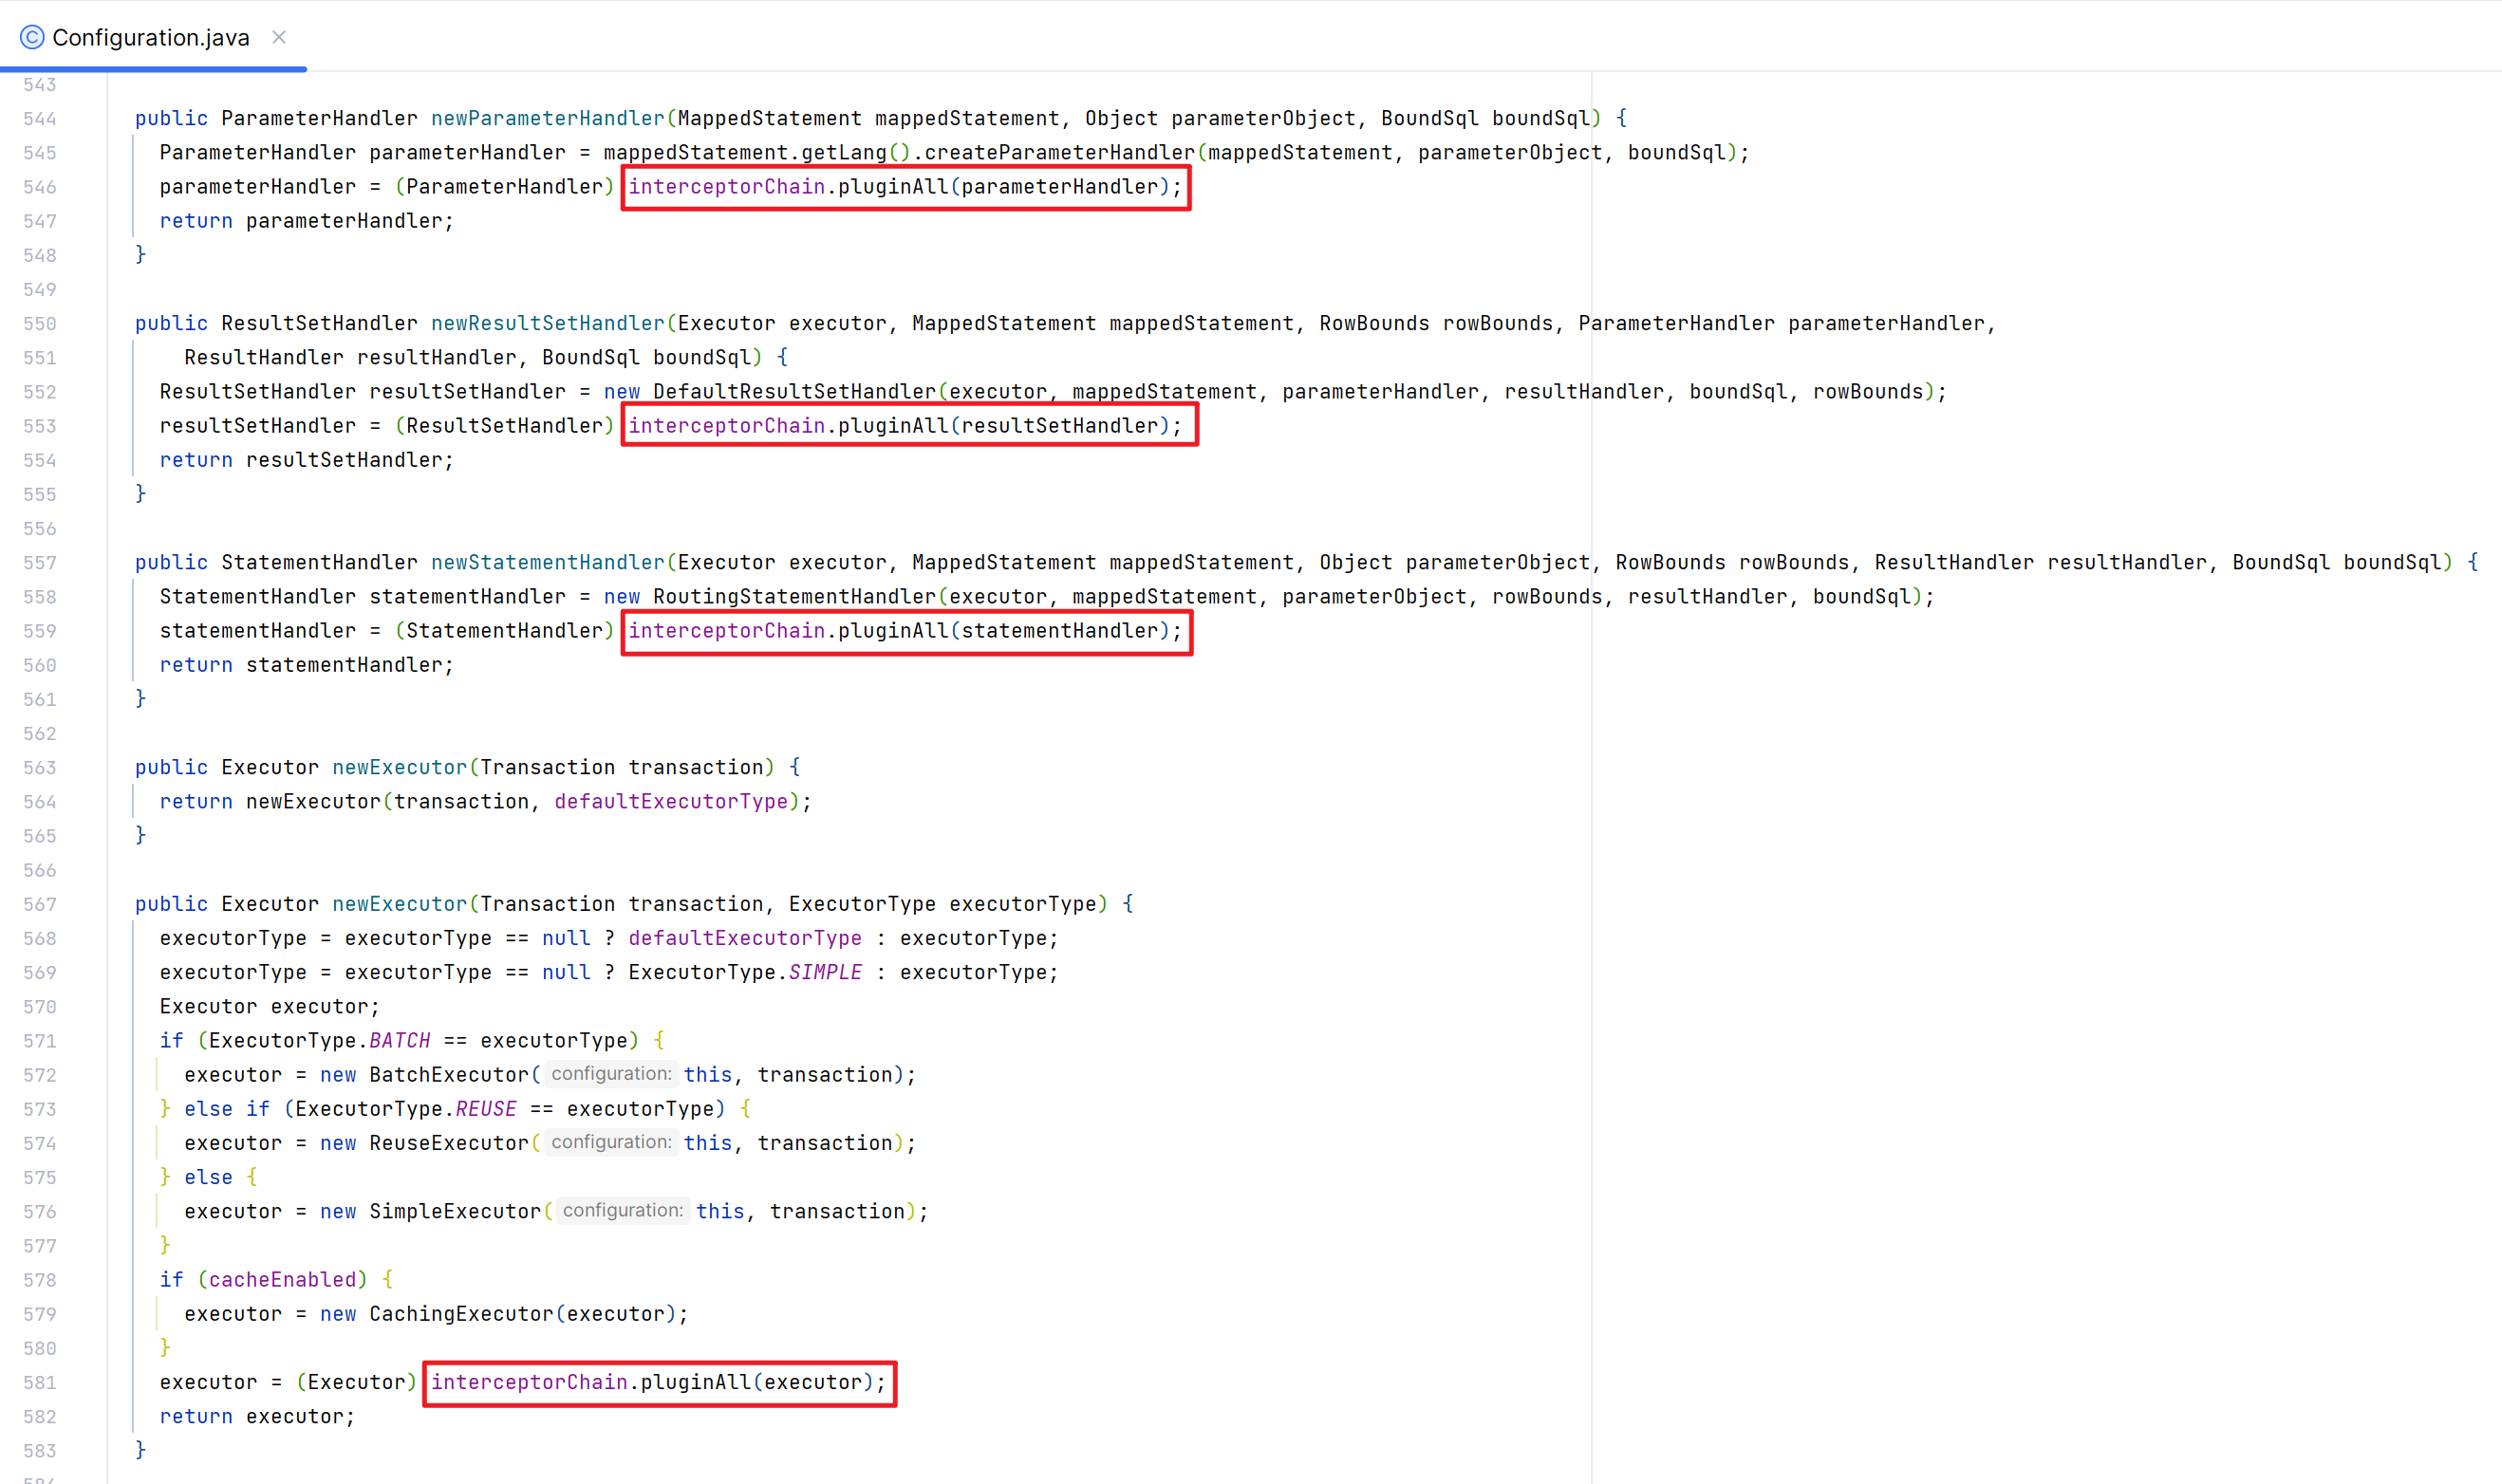The width and height of the screenshot is (2502, 1484).
Task: Click line number 563 in the gutter
Action: [40, 768]
